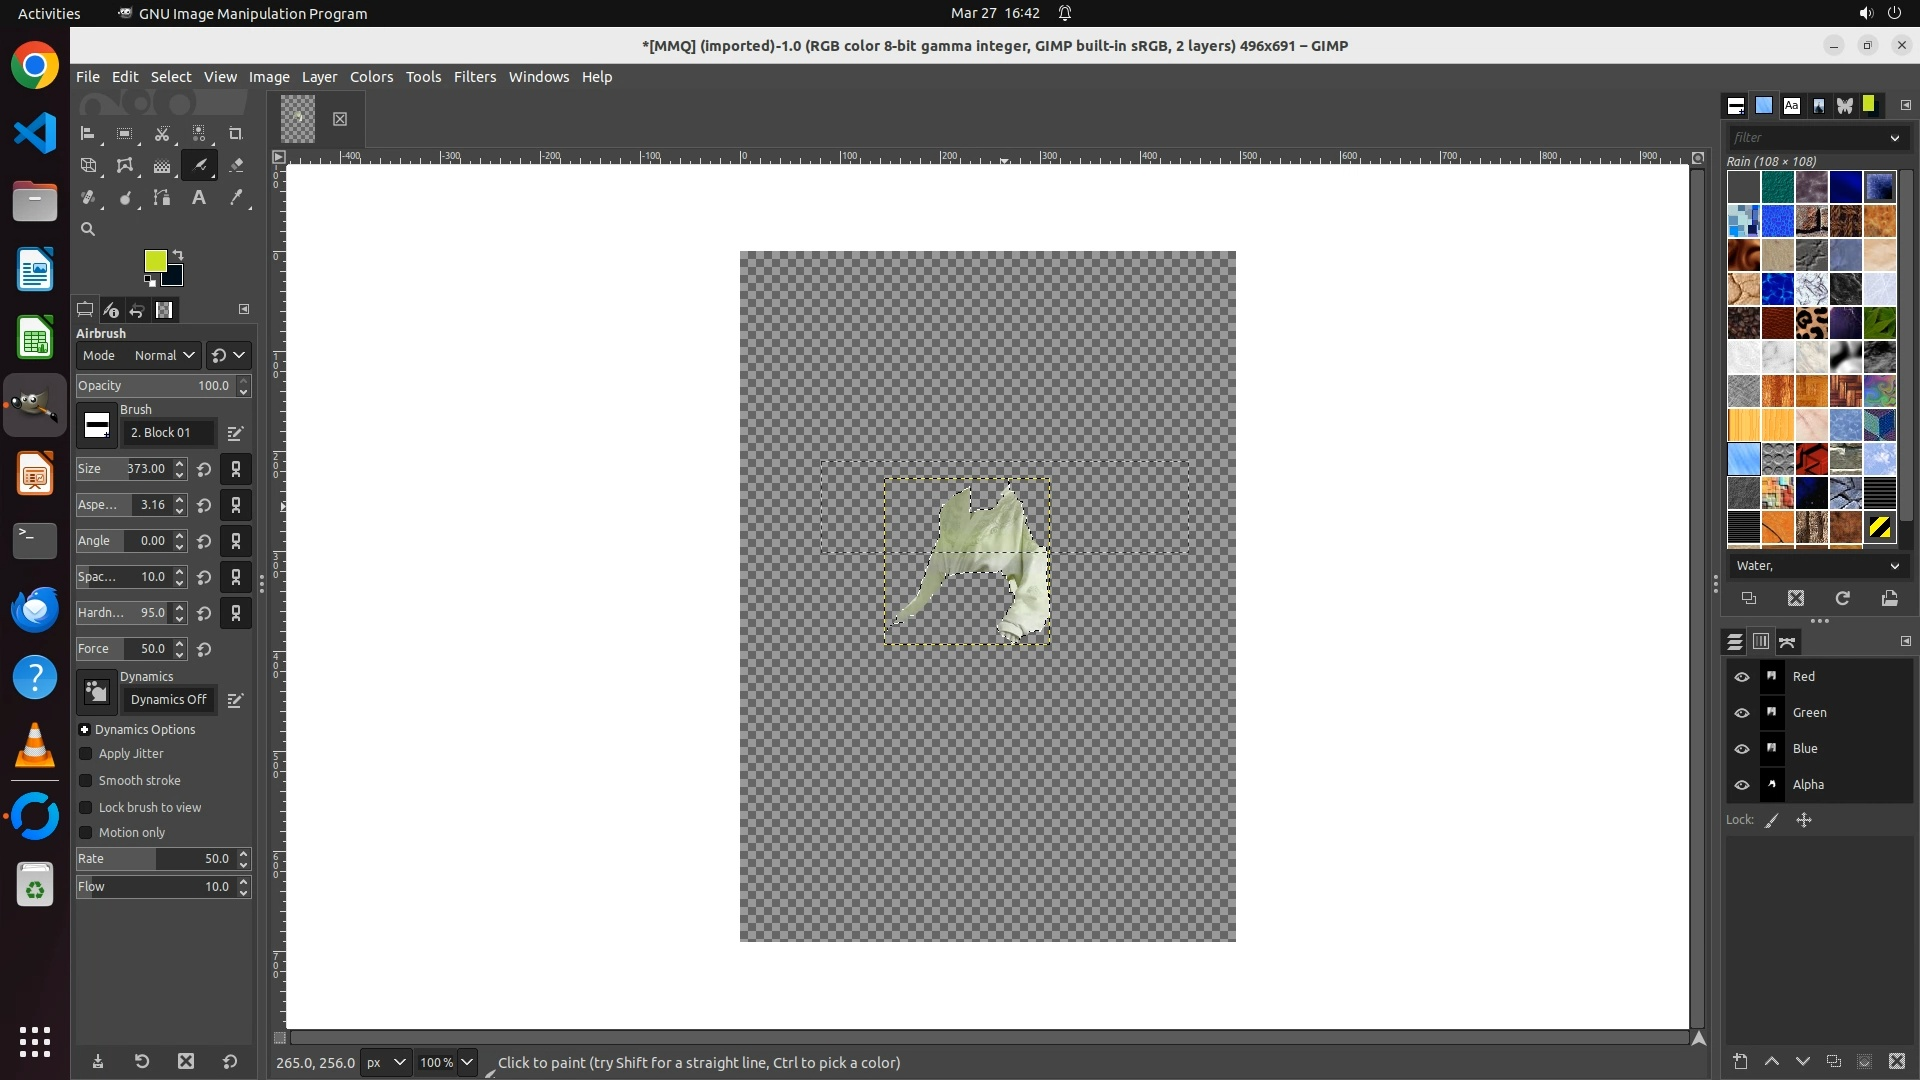Screen dimensions: 1920x1080
Task: Hide the Green channel visibility
Action: [x=1741, y=713]
